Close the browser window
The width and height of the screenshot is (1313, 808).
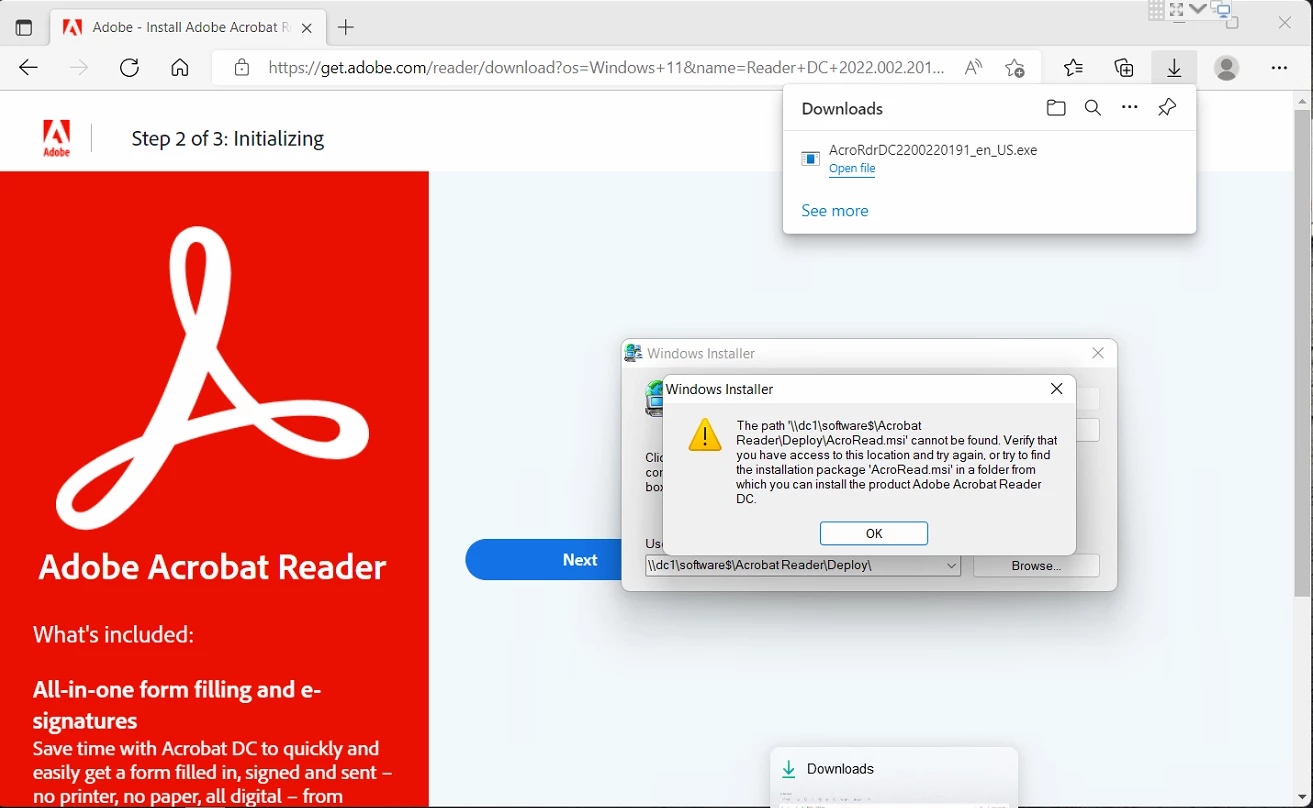click(x=1285, y=22)
